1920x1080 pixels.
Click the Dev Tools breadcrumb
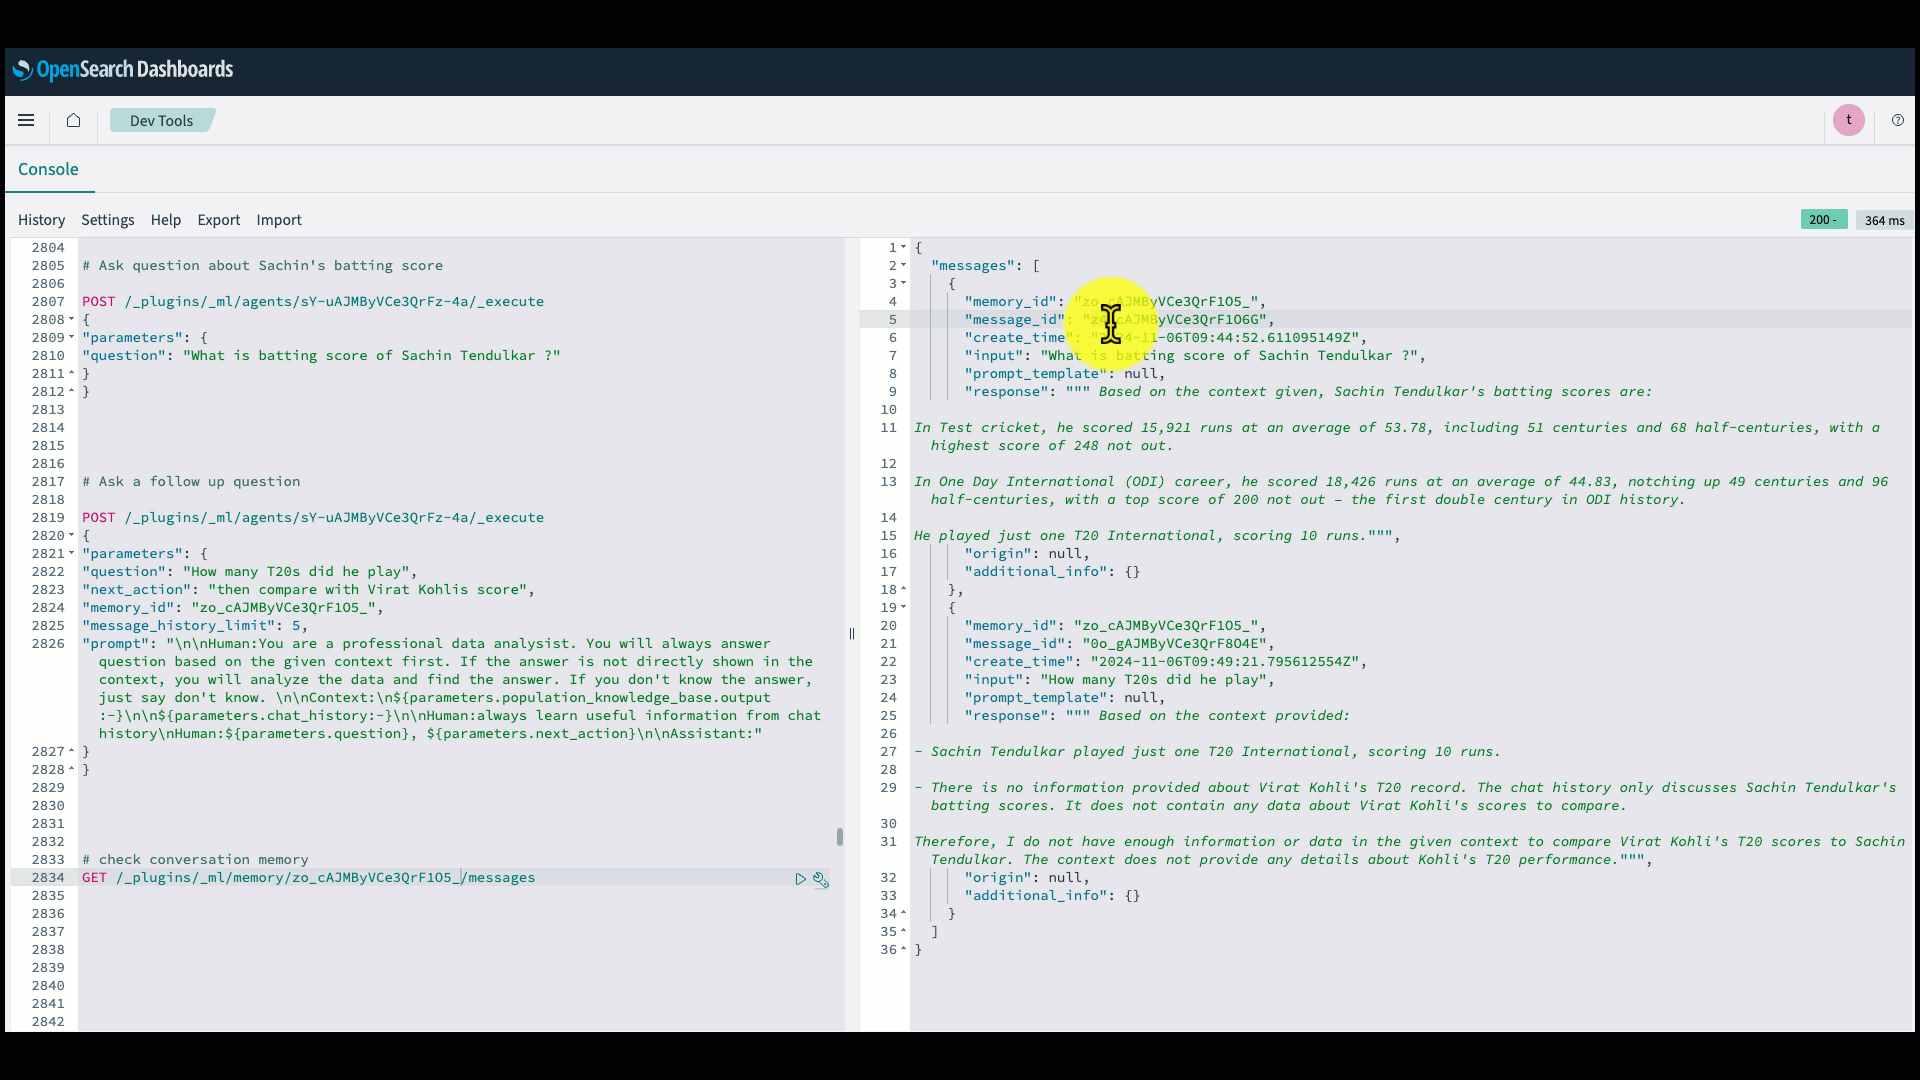pos(161,121)
